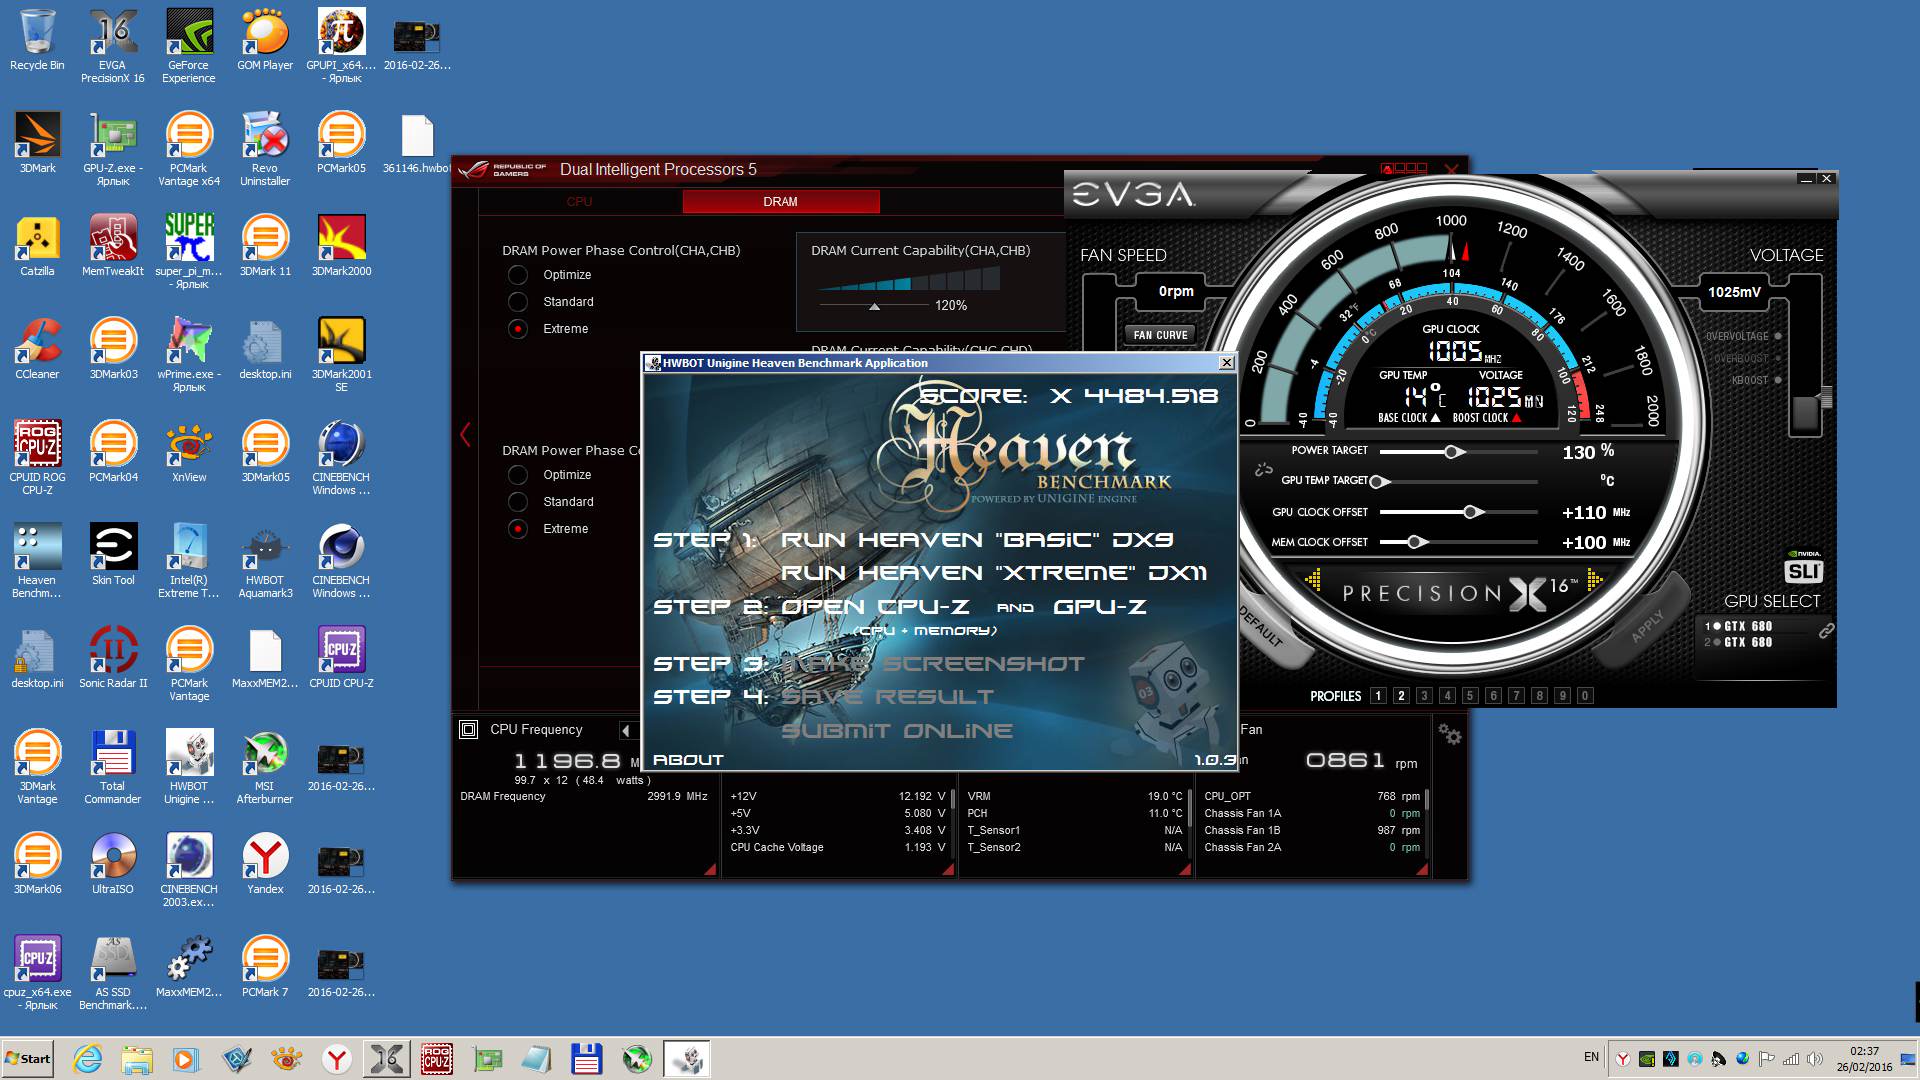
Task: Select Optimize in second DRAM Power Phase group
Action: click(x=517, y=475)
